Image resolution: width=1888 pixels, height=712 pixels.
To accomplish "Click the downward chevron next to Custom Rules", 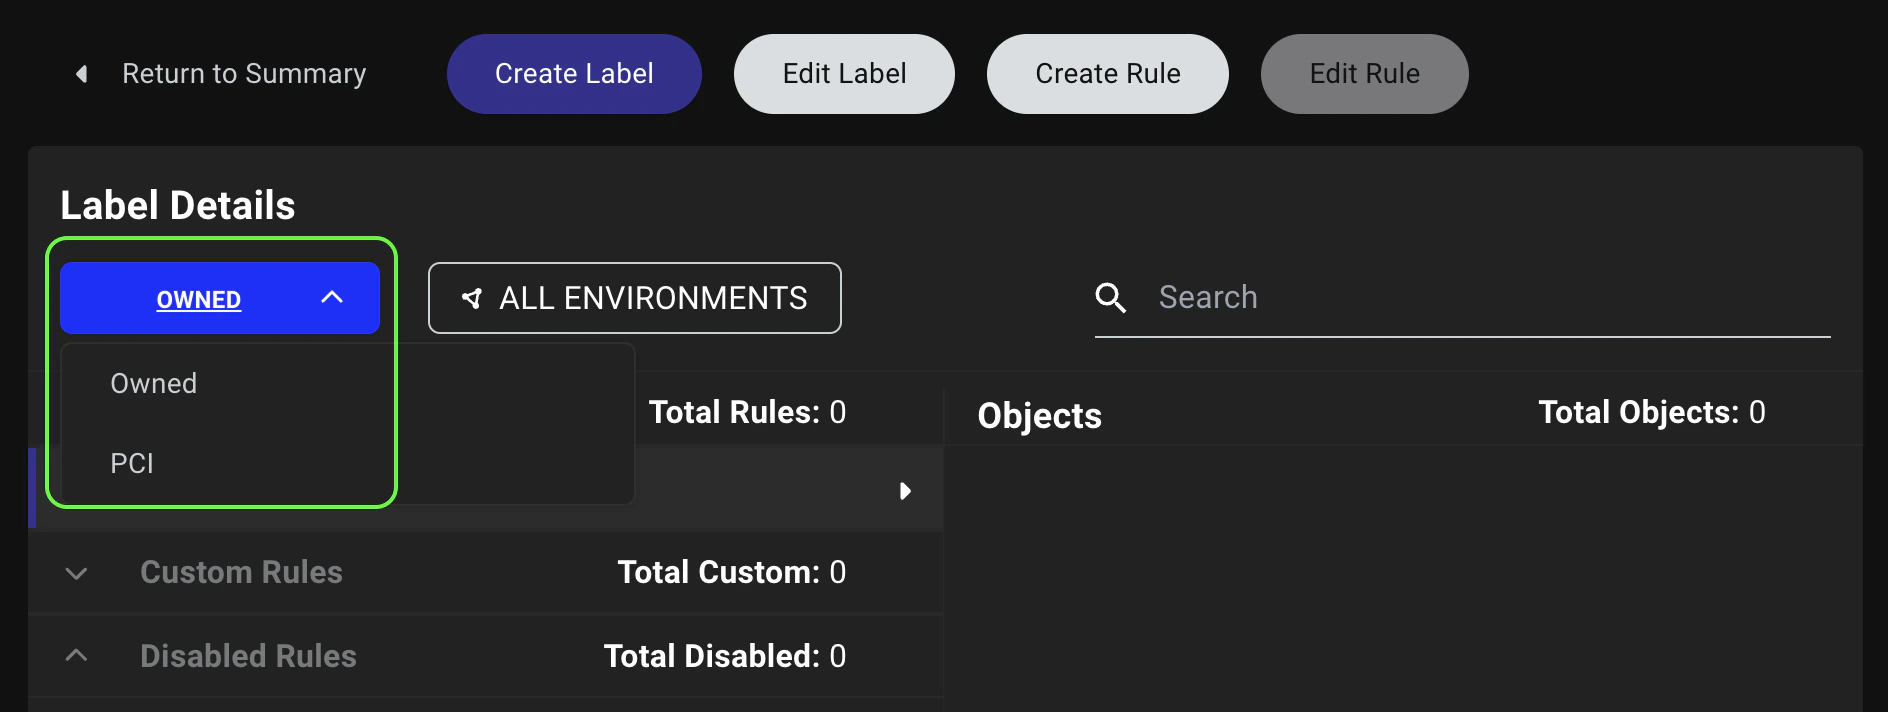I will click(x=77, y=572).
